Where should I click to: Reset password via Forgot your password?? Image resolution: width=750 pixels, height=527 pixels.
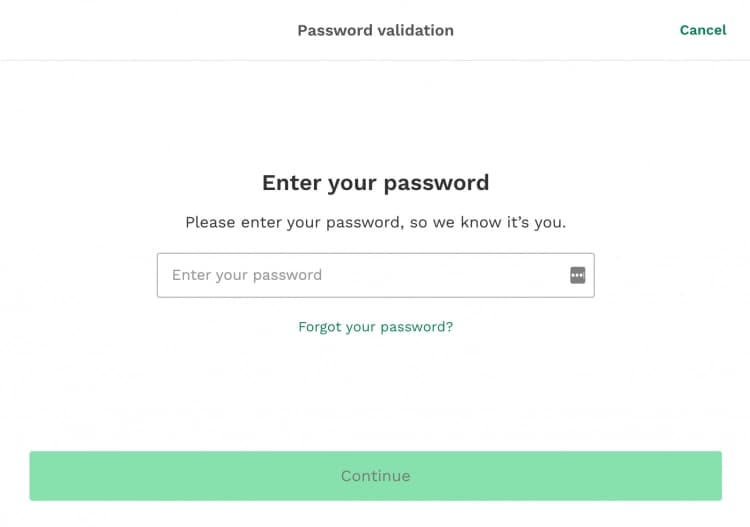375,327
